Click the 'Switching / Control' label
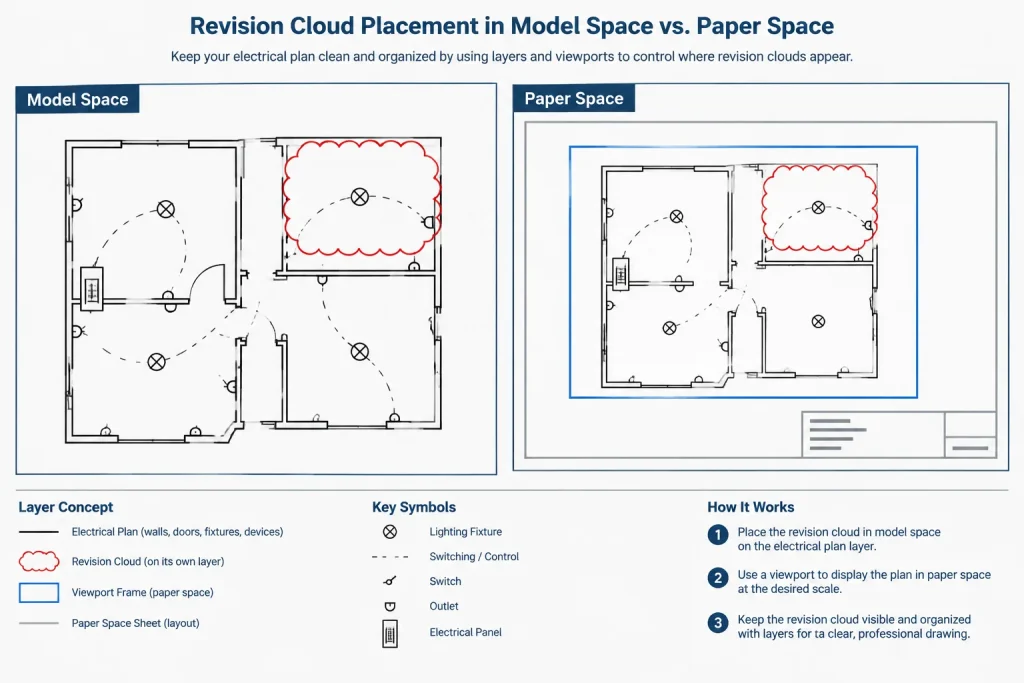 [x=474, y=557]
